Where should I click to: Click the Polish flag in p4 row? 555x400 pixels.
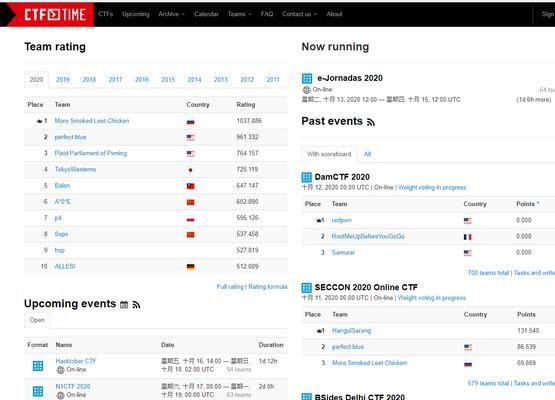coord(190,218)
